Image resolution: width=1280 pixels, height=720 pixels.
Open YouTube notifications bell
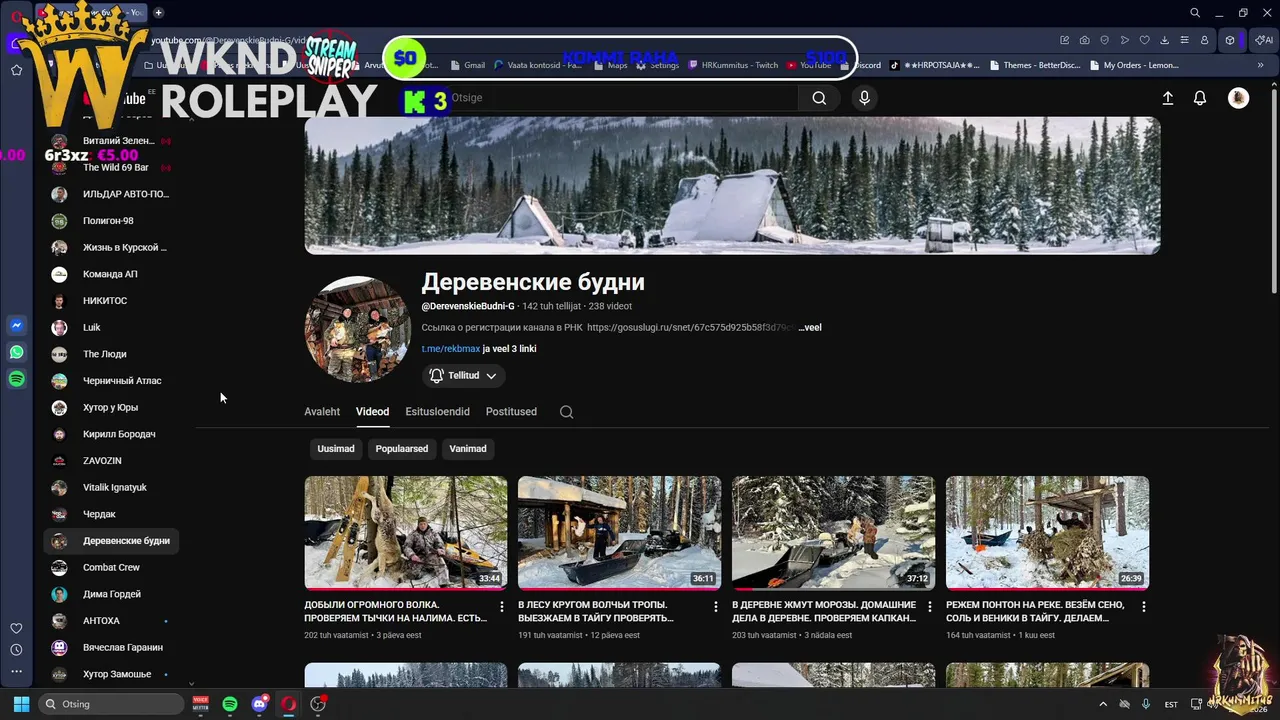[1200, 98]
